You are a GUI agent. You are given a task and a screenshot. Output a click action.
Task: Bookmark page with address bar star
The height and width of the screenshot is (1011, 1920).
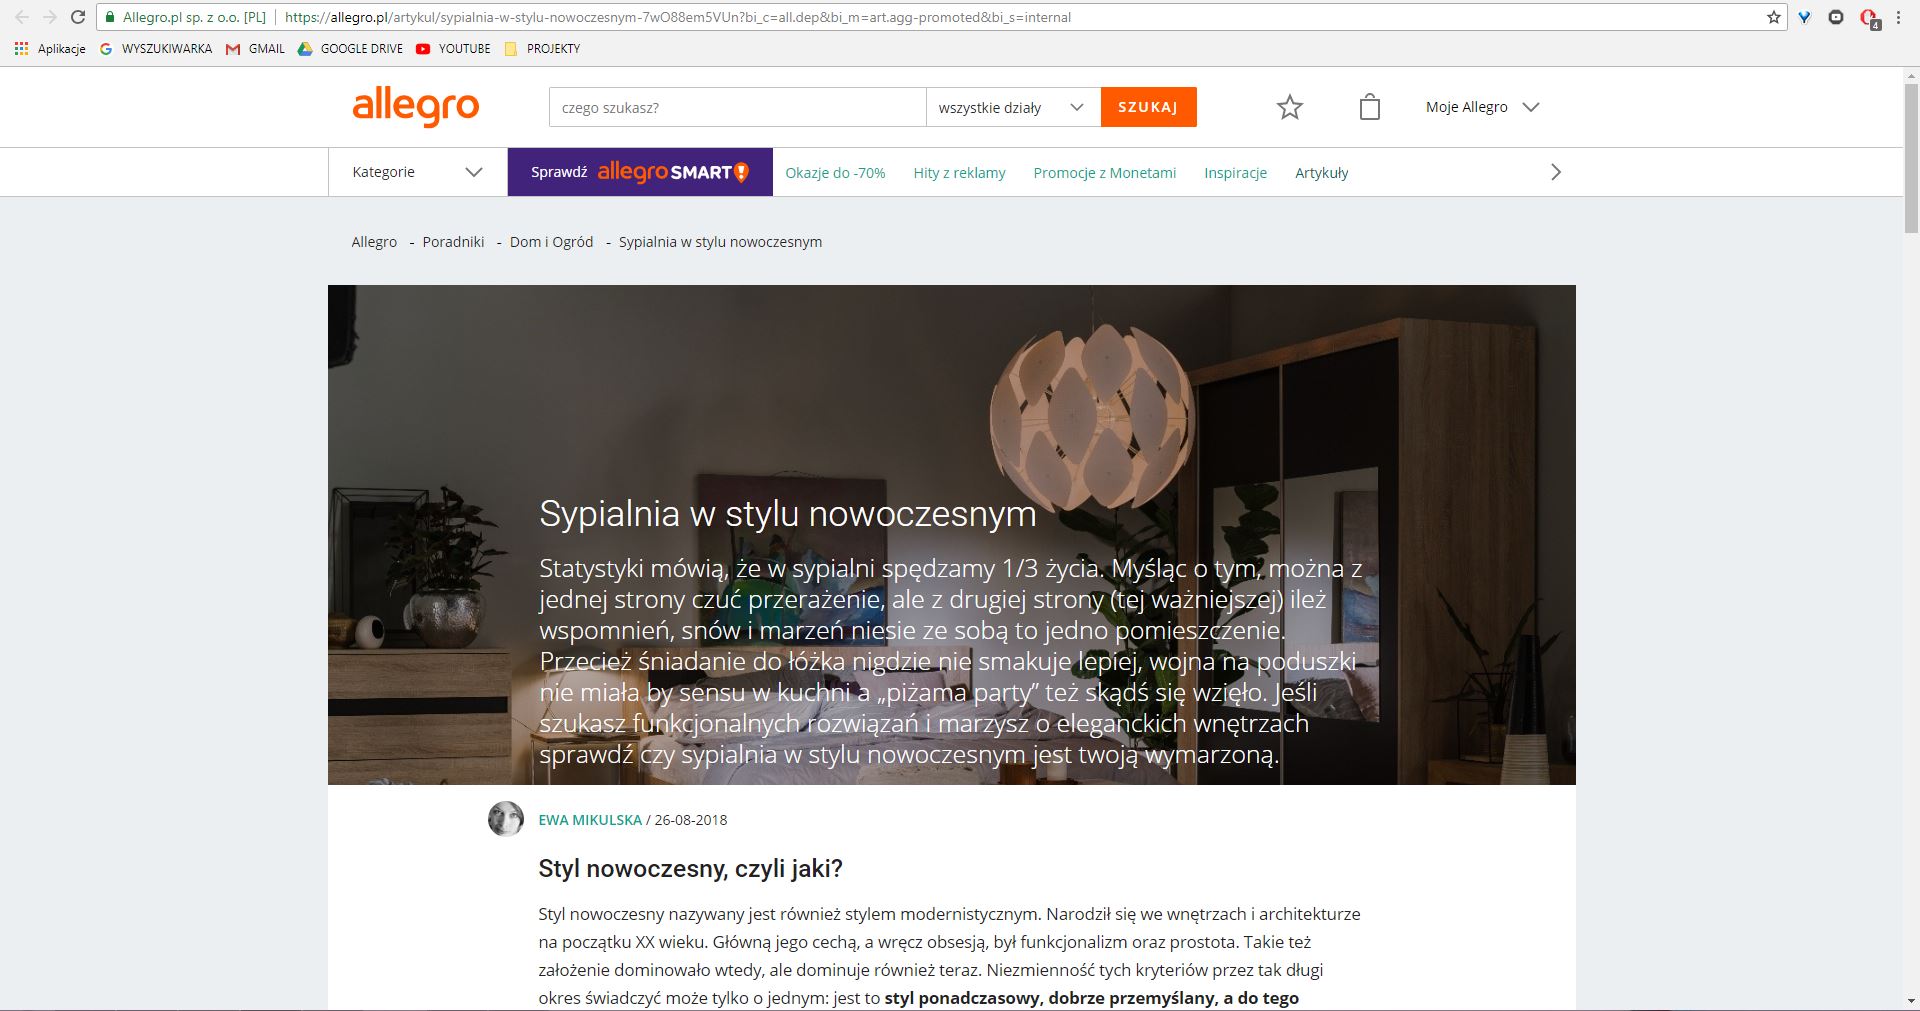coord(1774,17)
